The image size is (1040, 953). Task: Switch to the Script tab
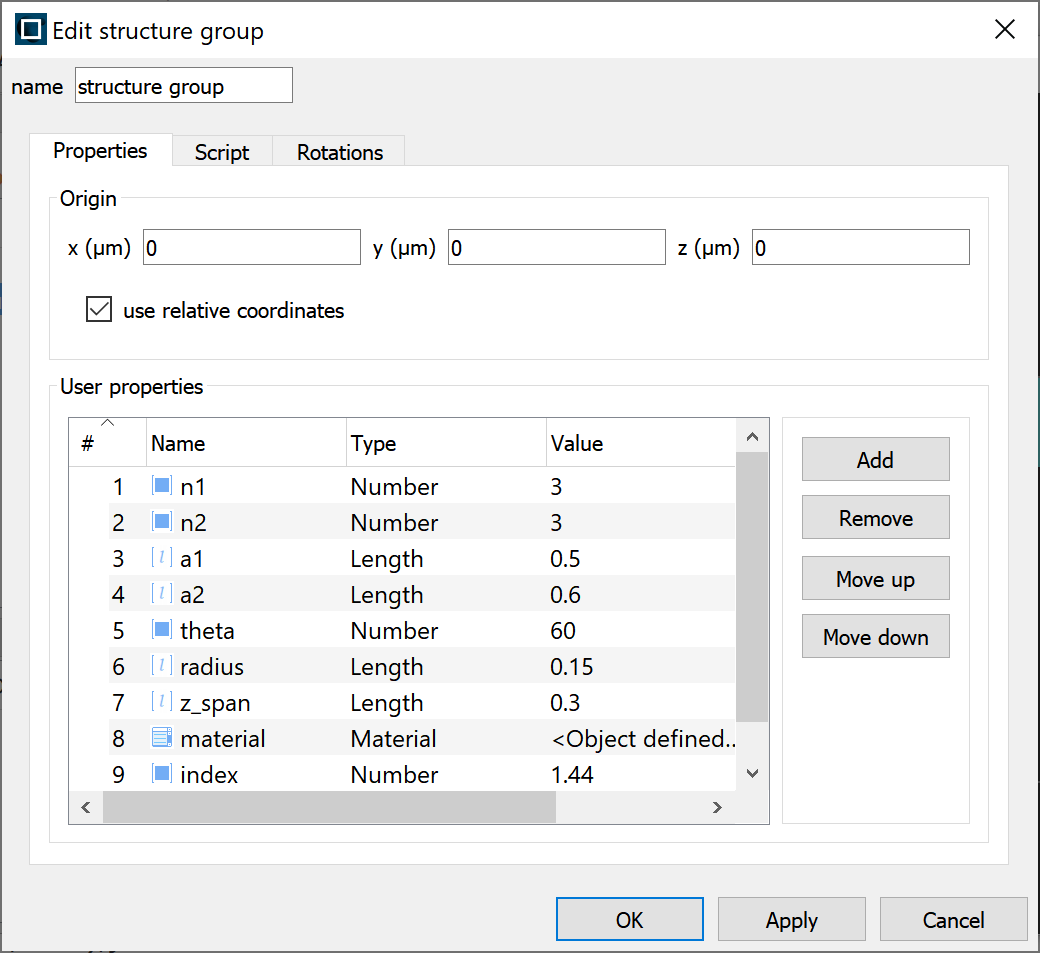pos(222,152)
